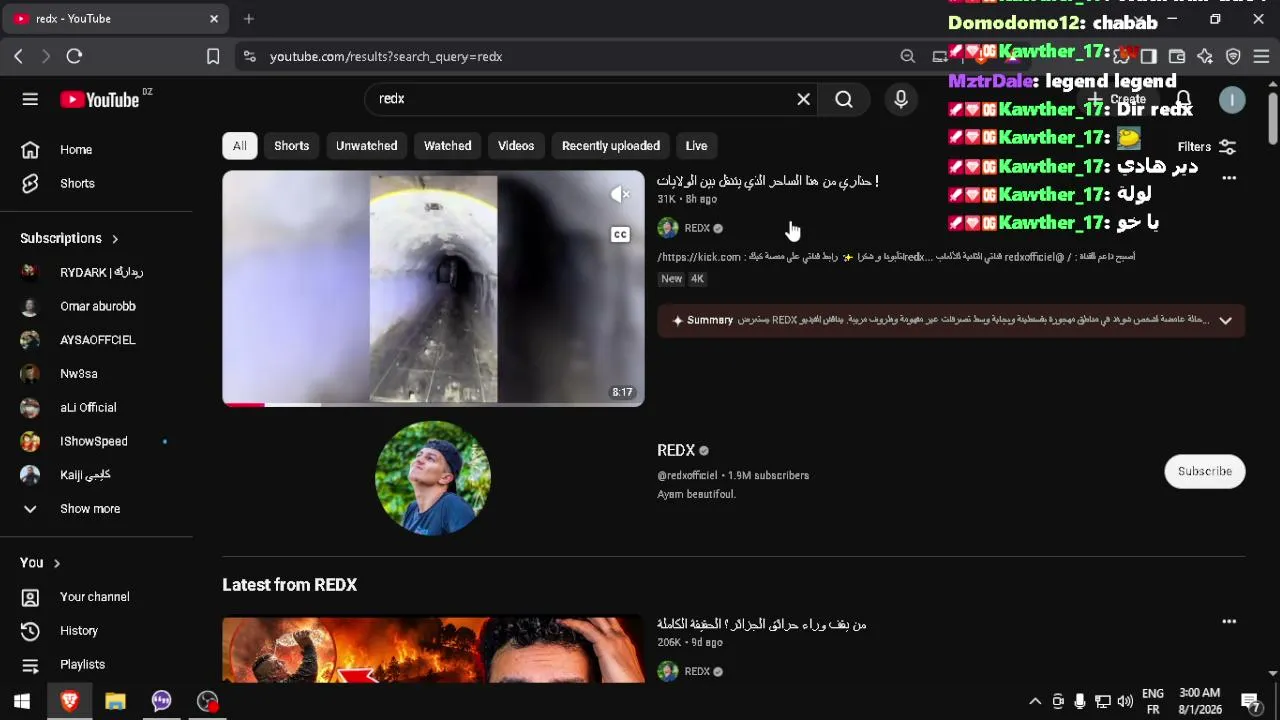This screenshot has height=720, width=1280.
Task: Open the browser zoom control
Action: click(907, 57)
